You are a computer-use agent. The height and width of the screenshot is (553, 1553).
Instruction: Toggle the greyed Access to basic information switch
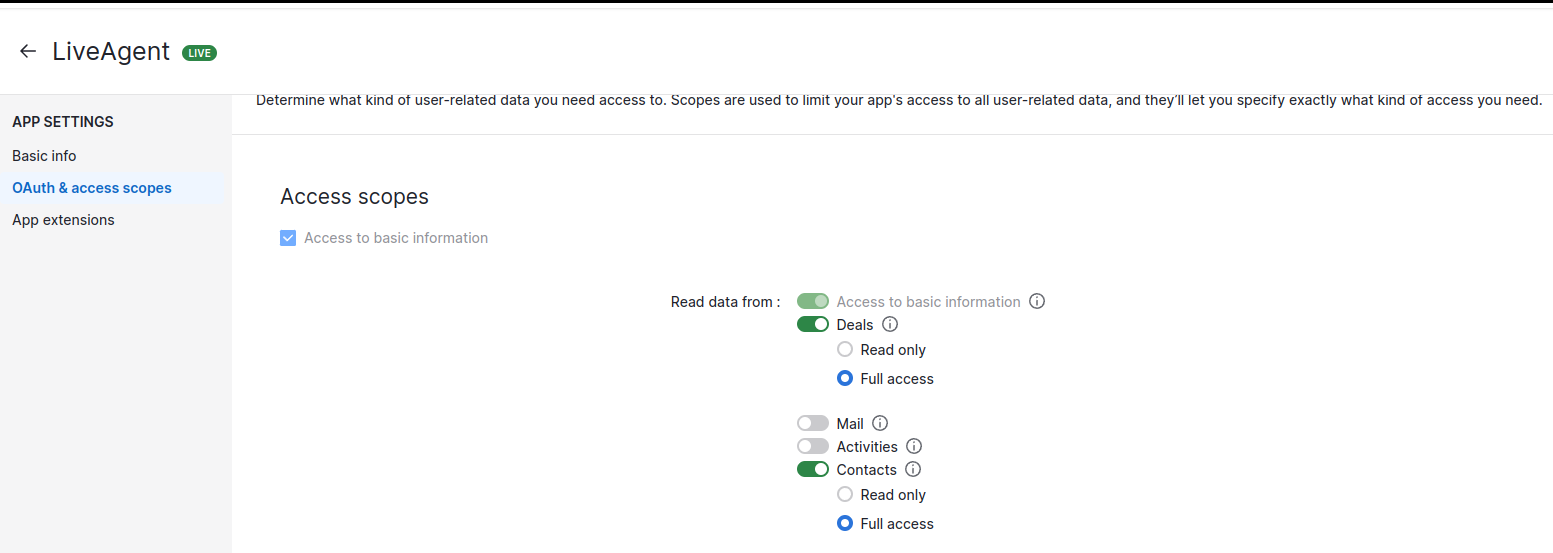813,301
